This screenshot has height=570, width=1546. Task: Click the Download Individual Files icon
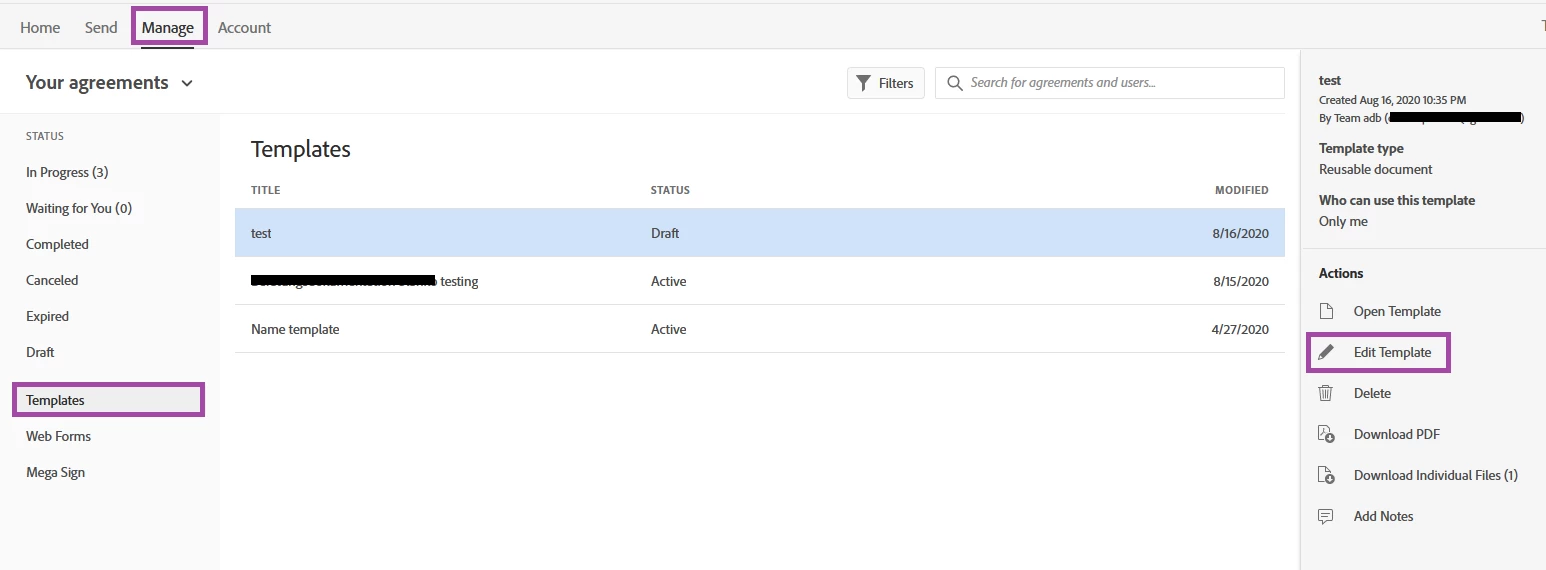1326,475
